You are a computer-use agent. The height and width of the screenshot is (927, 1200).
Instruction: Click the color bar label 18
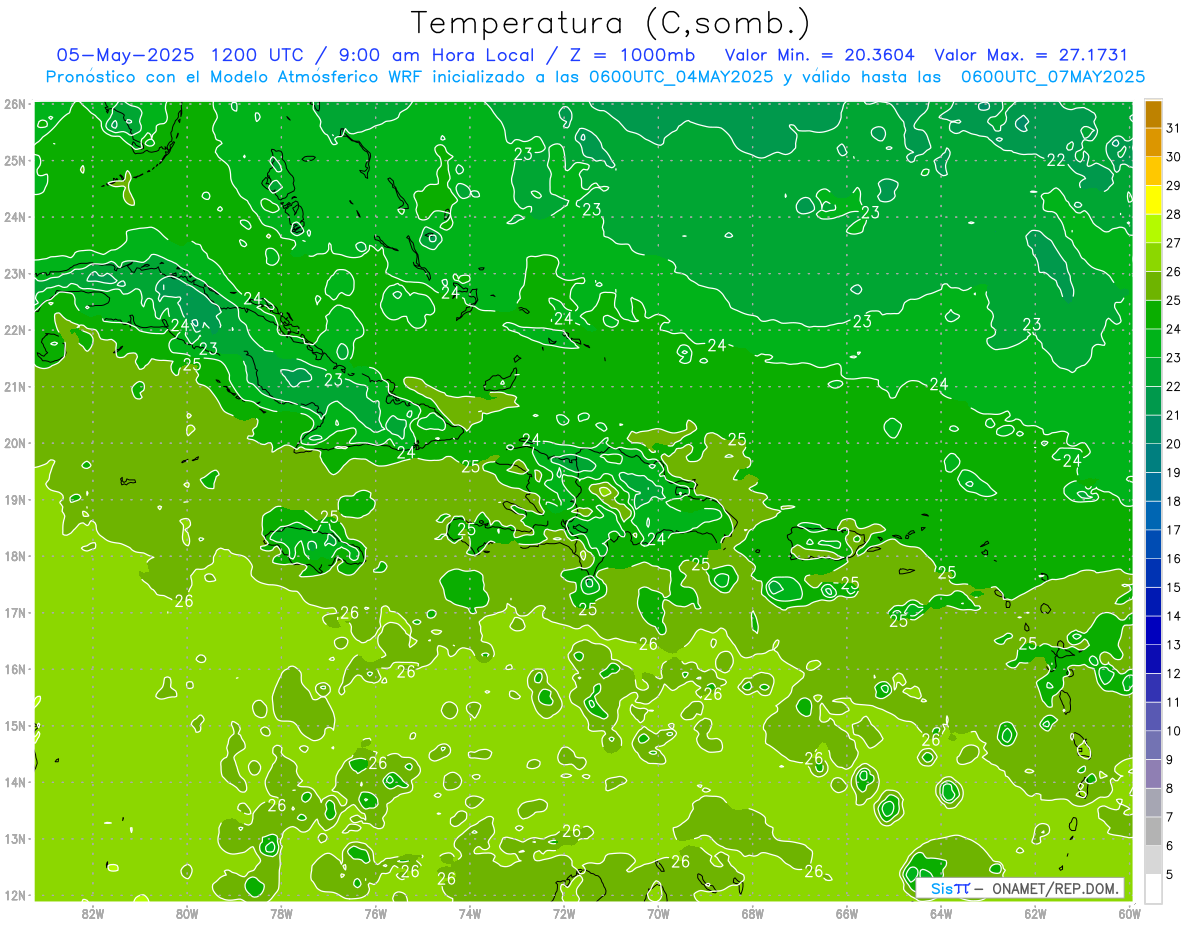pyautogui.click(x=1174, y=501)
